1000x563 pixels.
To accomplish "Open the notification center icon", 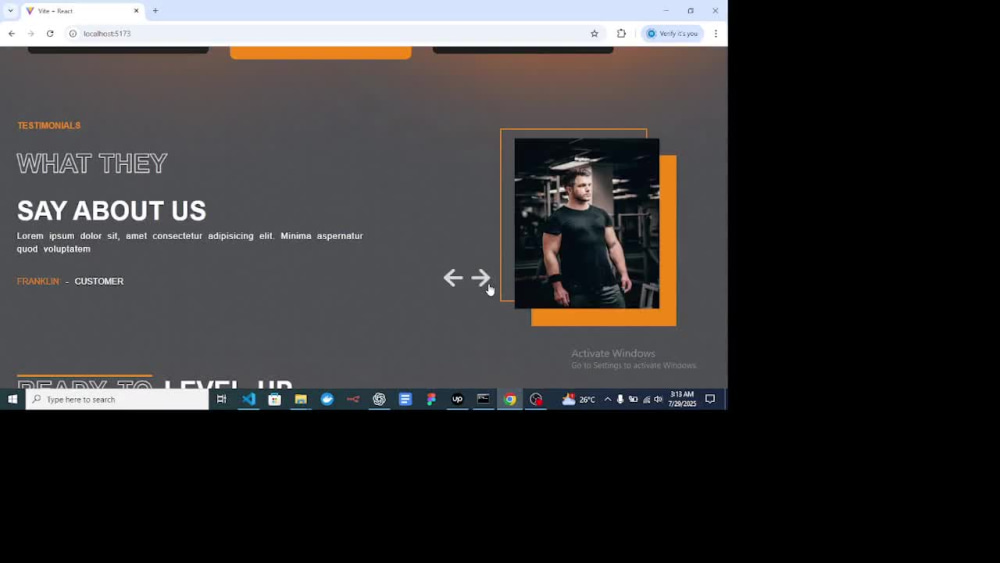I will (x=710, y=399).
